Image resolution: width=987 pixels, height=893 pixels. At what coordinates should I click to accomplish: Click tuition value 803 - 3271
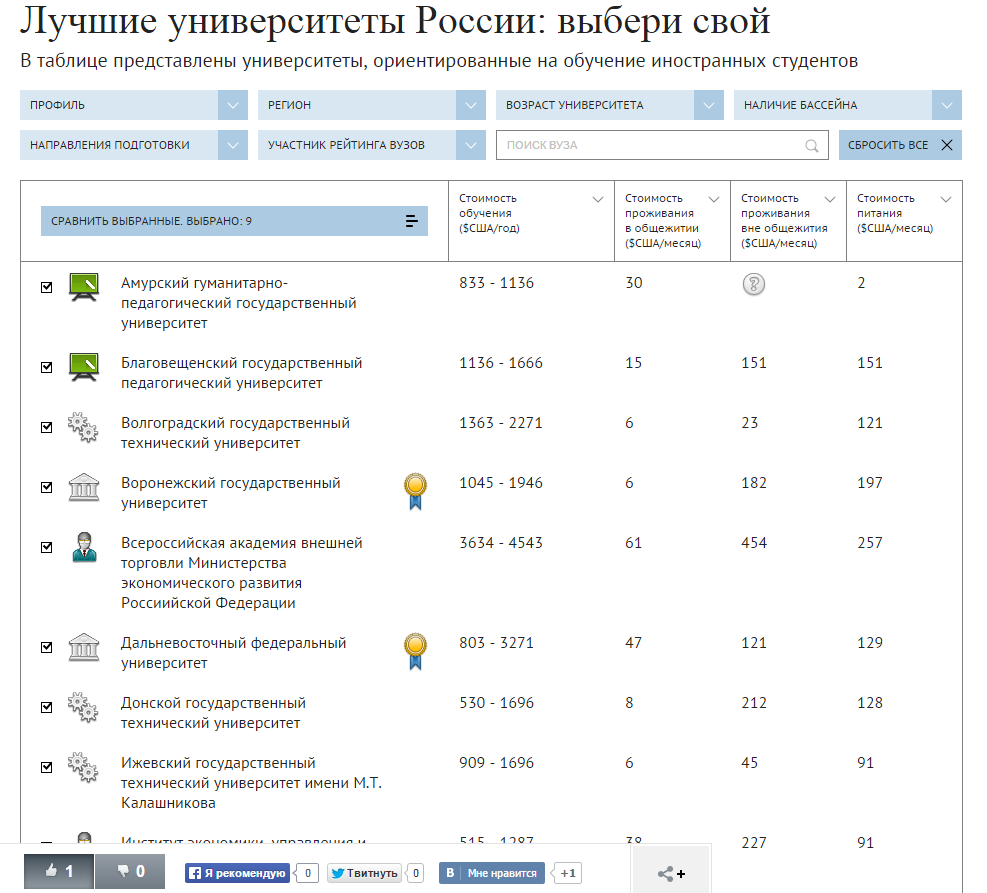click(496, 643)
